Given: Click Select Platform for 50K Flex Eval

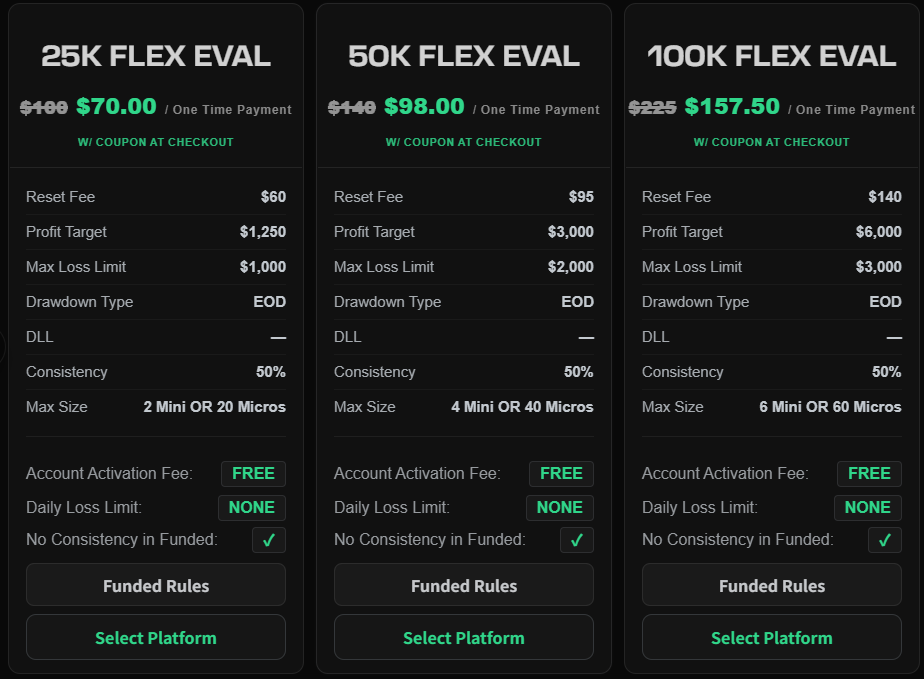Looking at the screenshot, I should [464, 637].
